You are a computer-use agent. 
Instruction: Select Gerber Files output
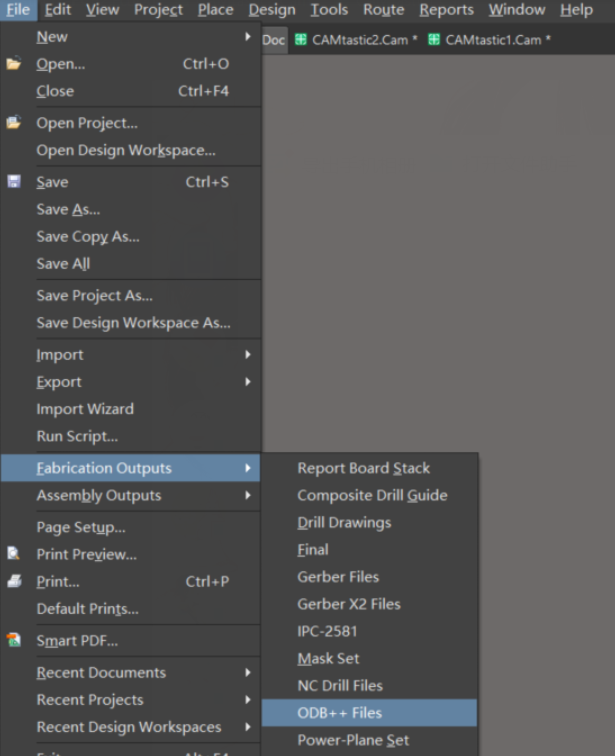tap(369, 577)
